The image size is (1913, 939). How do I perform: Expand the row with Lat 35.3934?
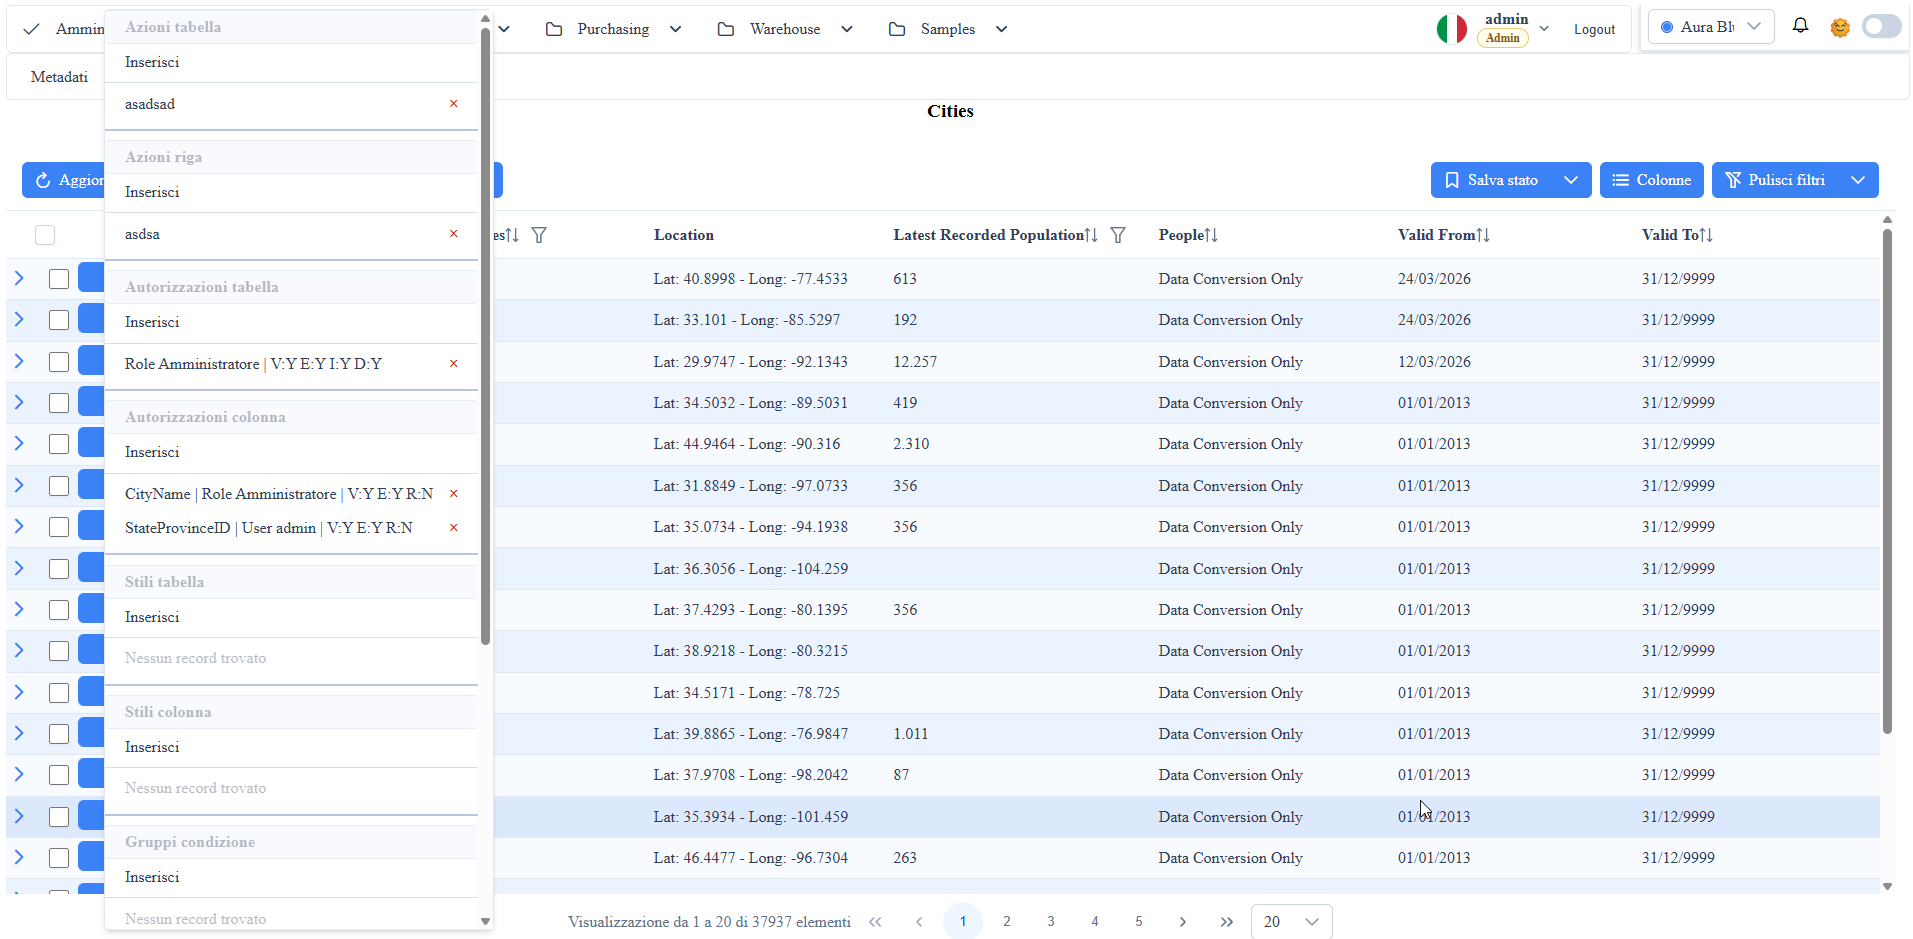[x=19, y=816]
